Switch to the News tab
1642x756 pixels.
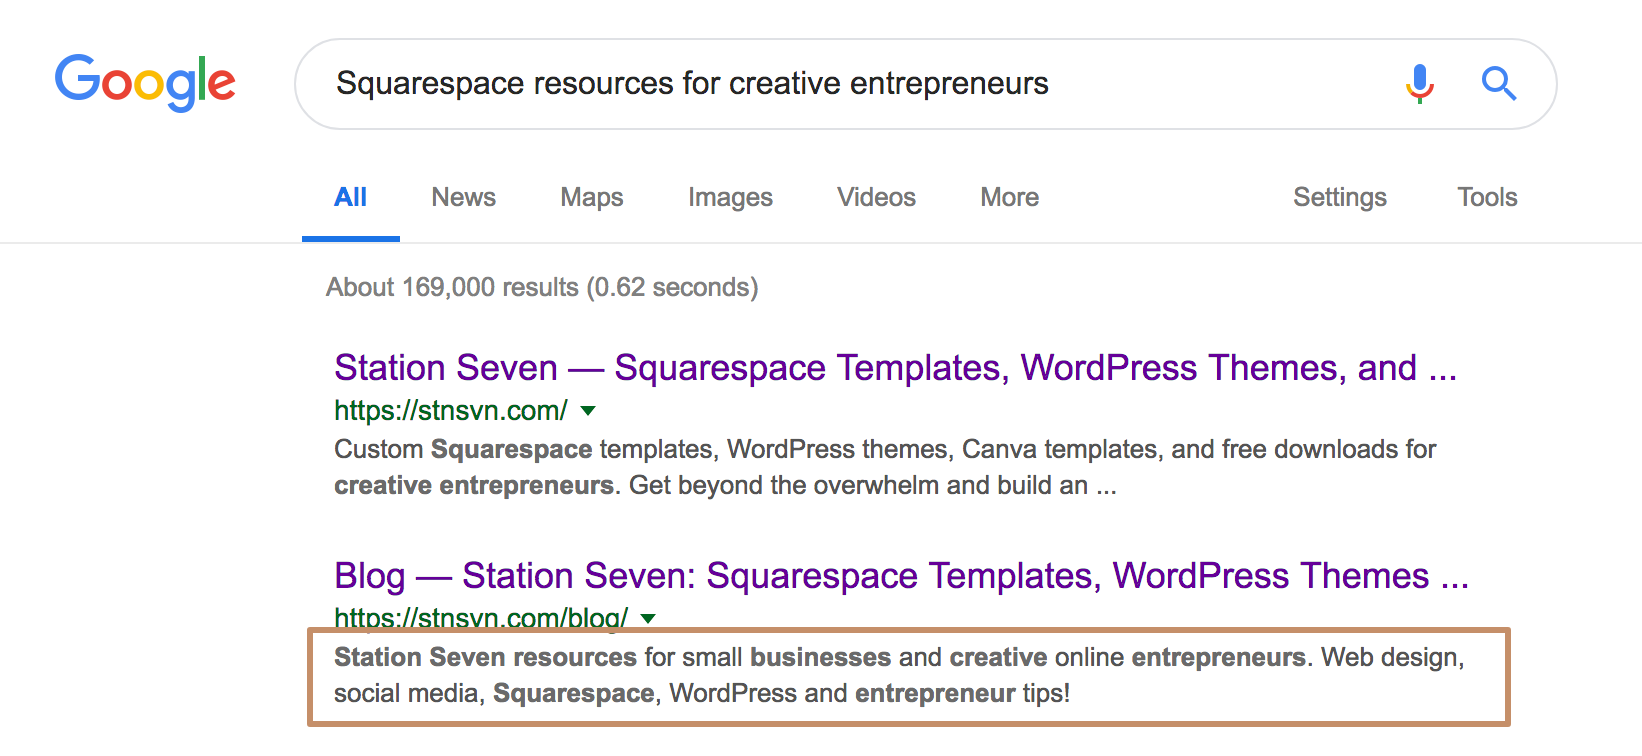click(464, 197)
